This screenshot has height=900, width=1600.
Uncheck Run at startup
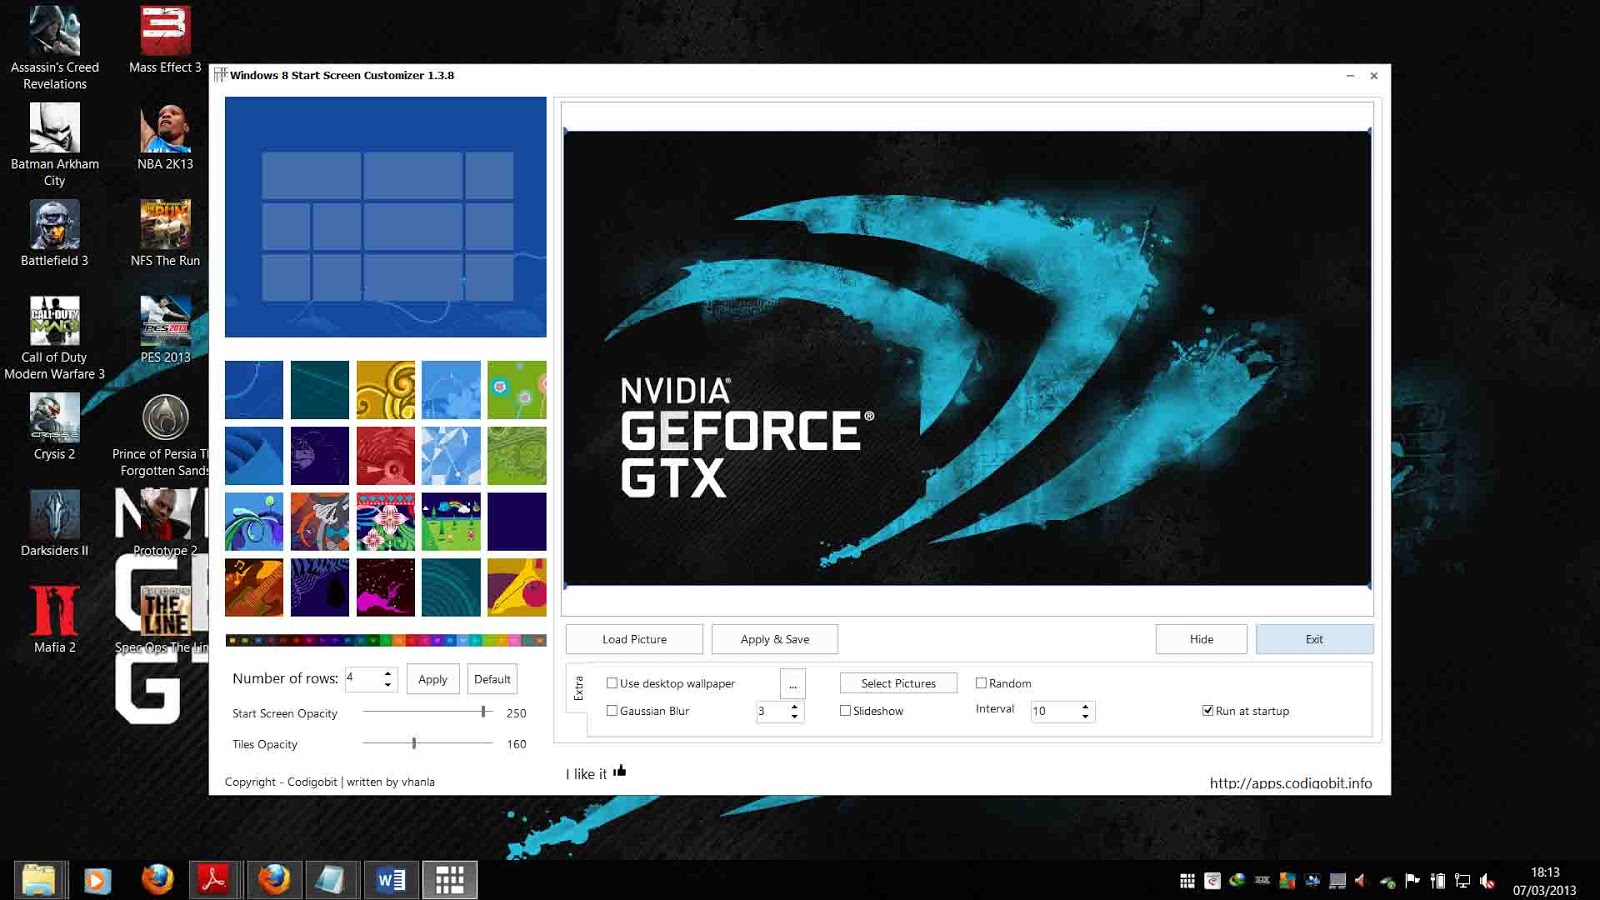point(1208,711)
